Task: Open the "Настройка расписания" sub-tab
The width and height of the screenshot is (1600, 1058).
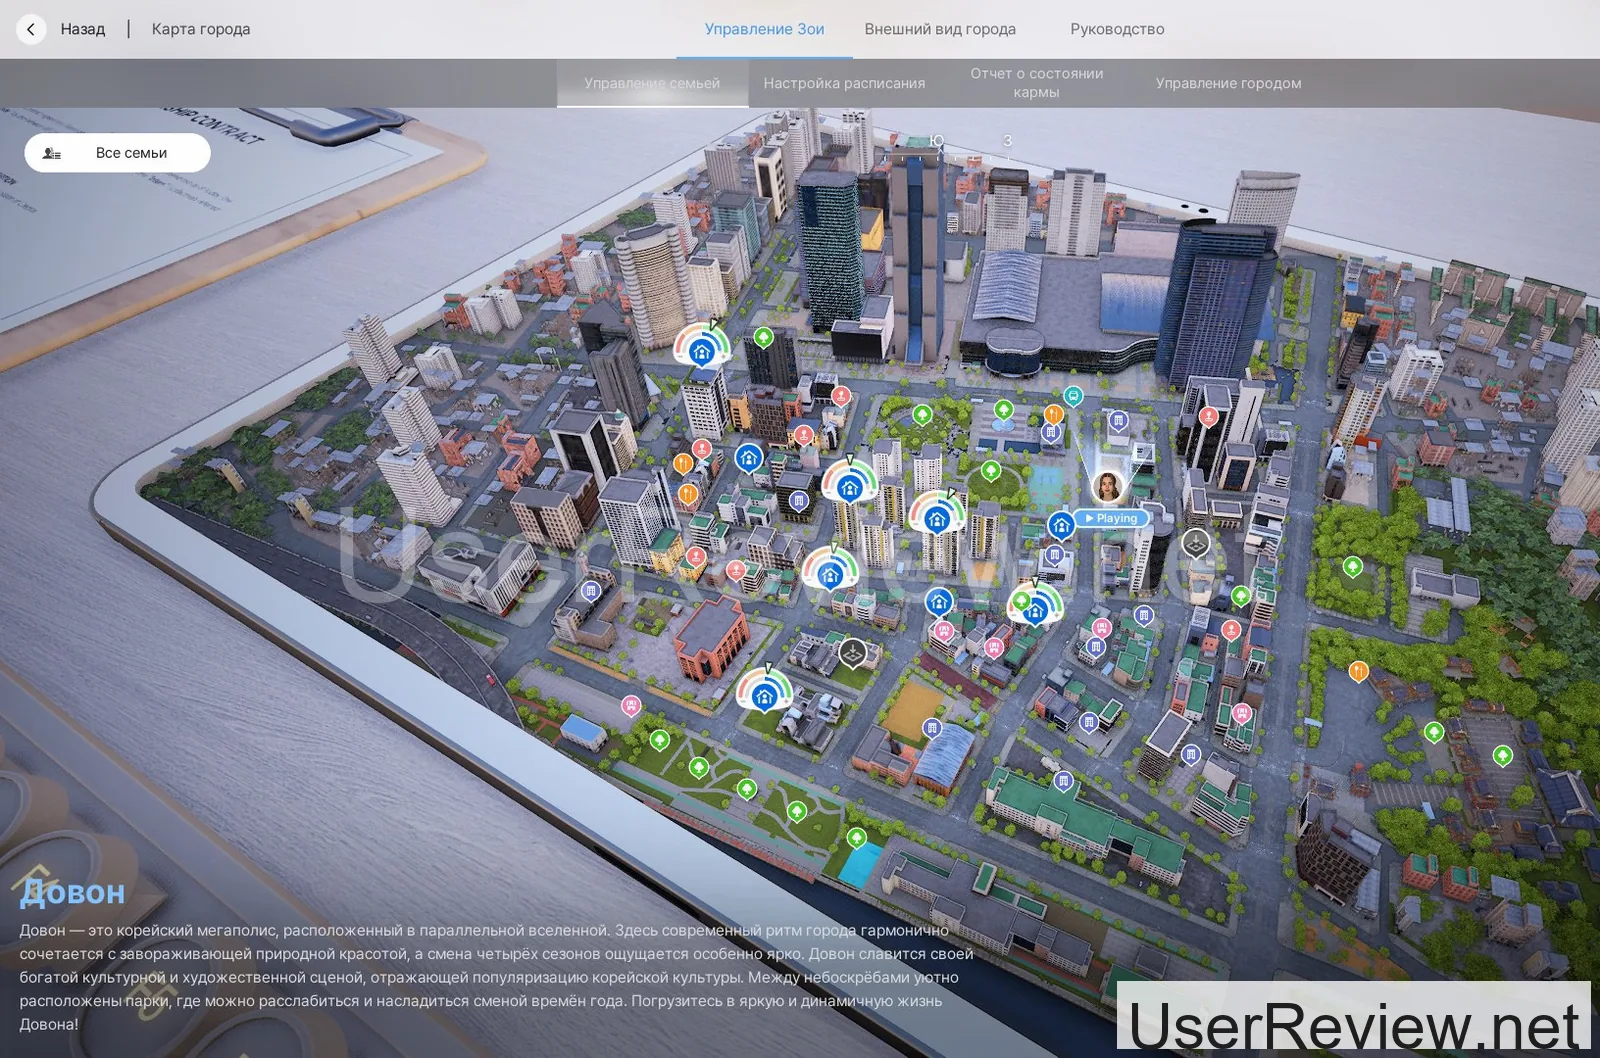Action: [844, 83]
